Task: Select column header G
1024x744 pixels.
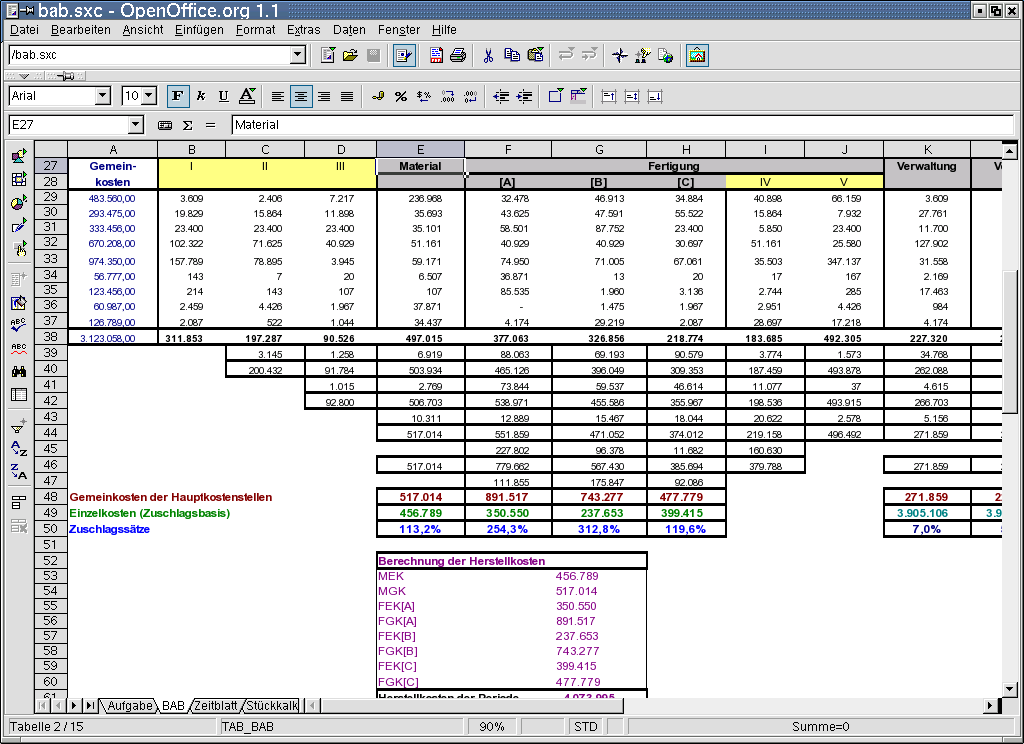Action: (x=598, y=150)
